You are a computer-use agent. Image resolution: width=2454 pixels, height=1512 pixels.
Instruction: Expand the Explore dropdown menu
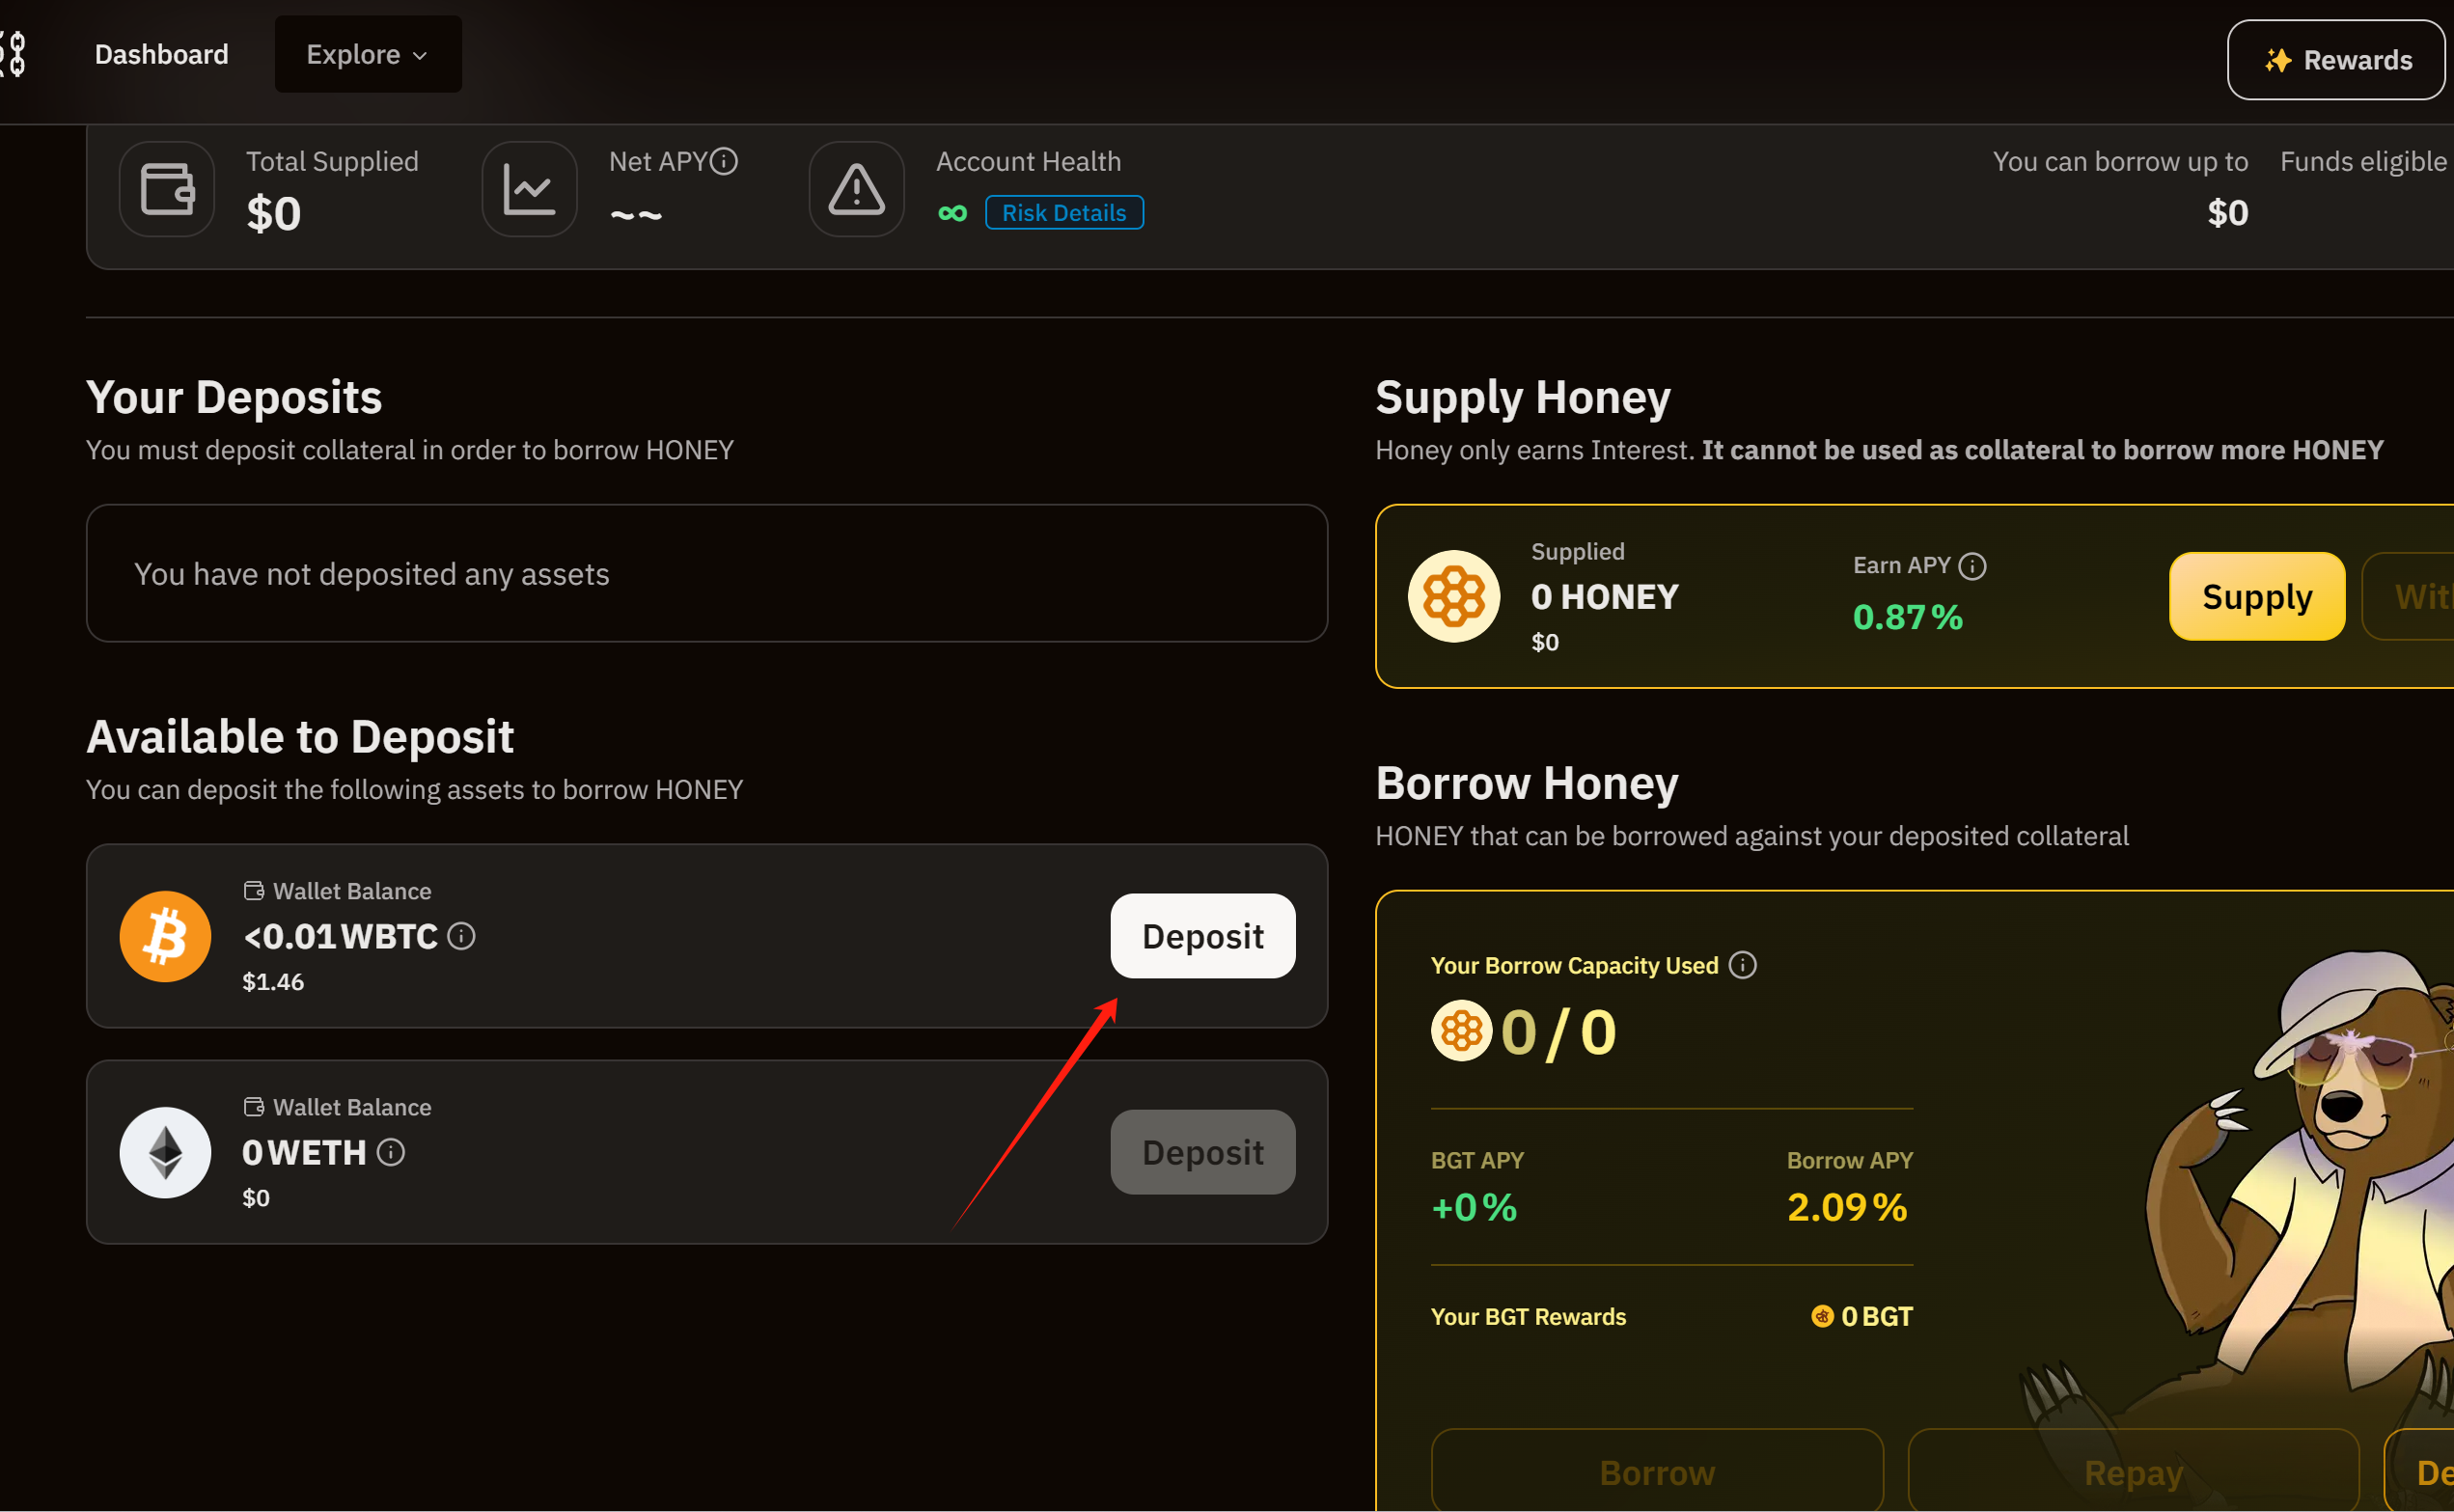(x=368, y=54)
